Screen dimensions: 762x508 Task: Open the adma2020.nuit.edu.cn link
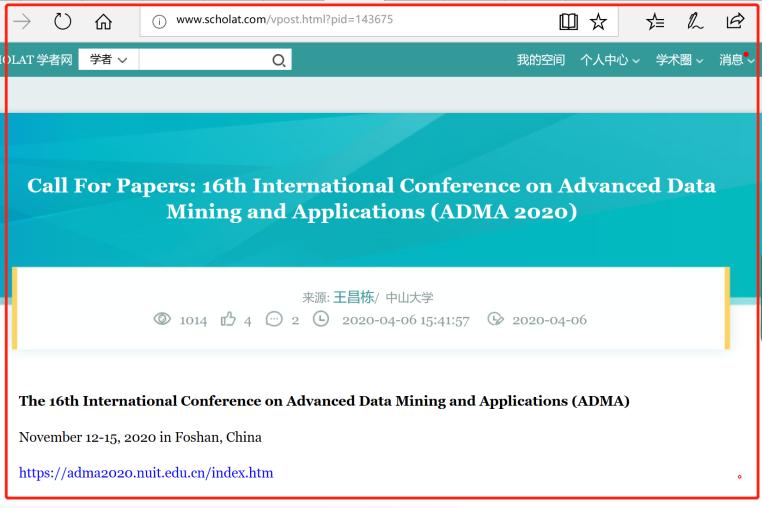coord(146,472)
